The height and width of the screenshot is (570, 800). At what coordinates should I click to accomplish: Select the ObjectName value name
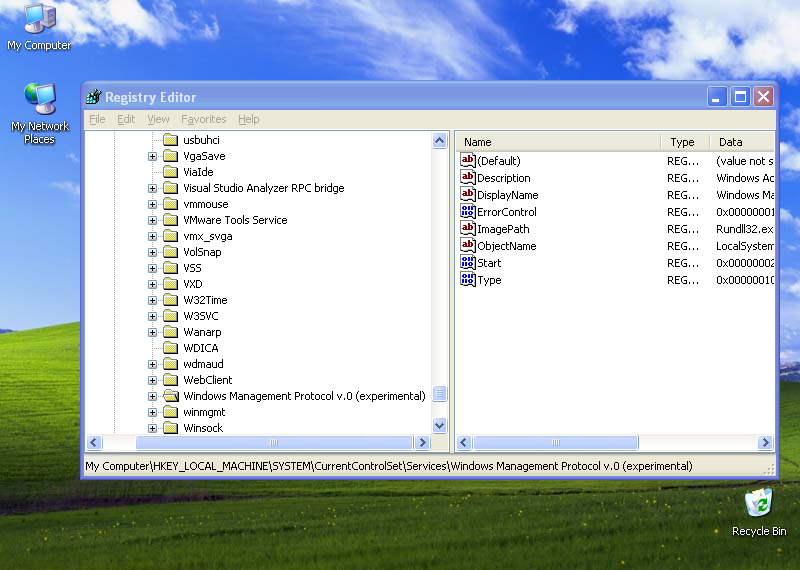[507, 246]
